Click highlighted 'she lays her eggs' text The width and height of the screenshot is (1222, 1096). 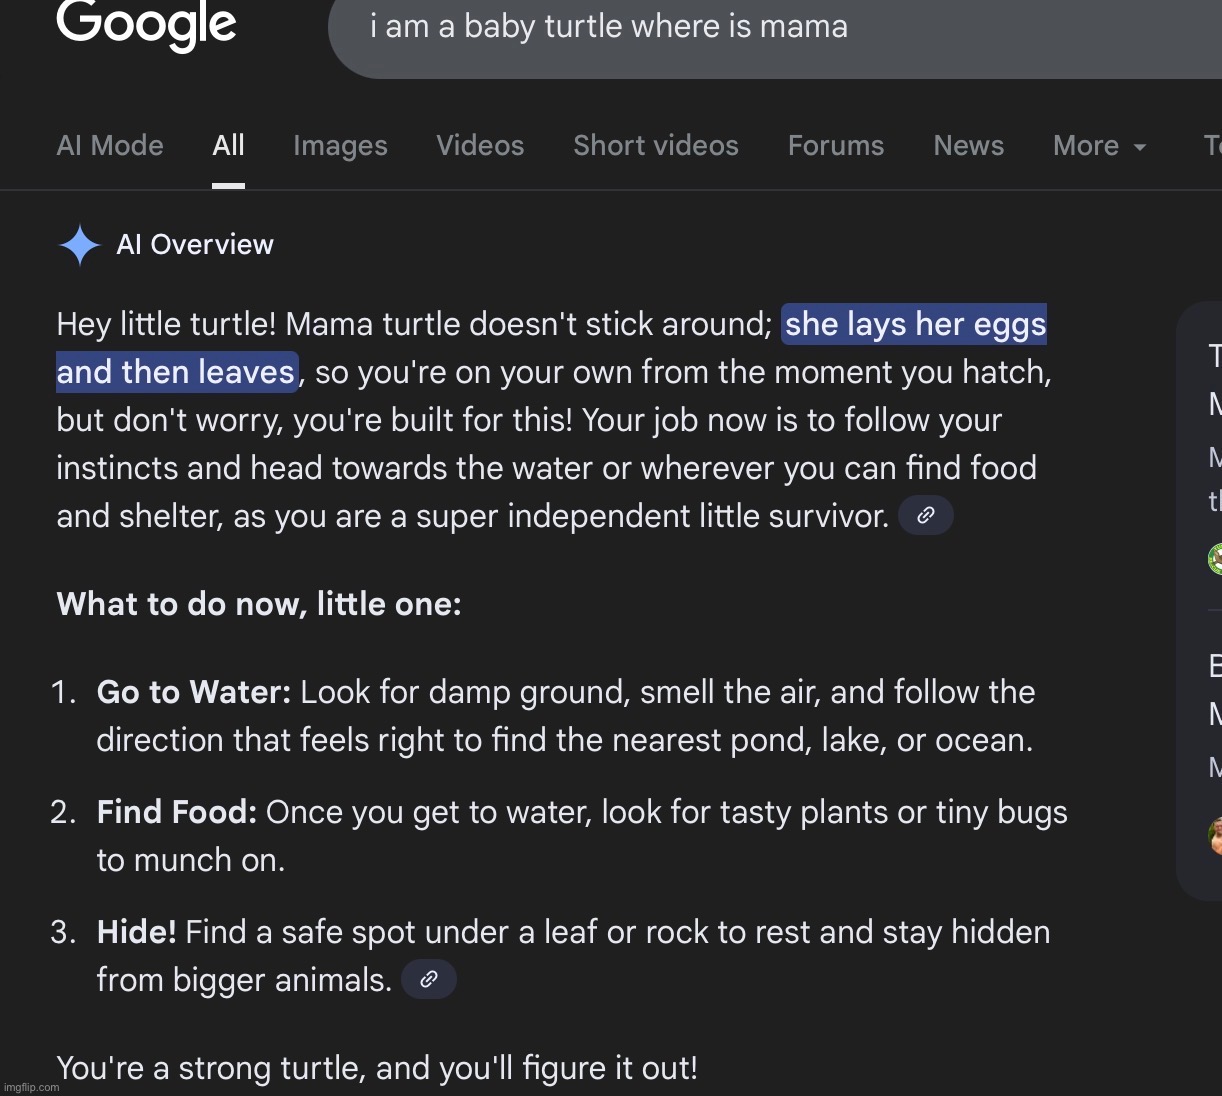915,324
